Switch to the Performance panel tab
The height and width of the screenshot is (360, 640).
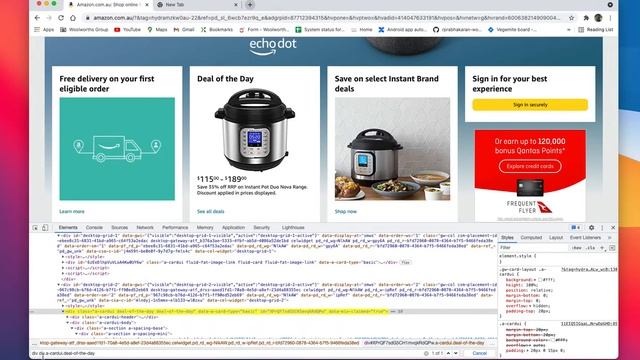click(175, 228)
